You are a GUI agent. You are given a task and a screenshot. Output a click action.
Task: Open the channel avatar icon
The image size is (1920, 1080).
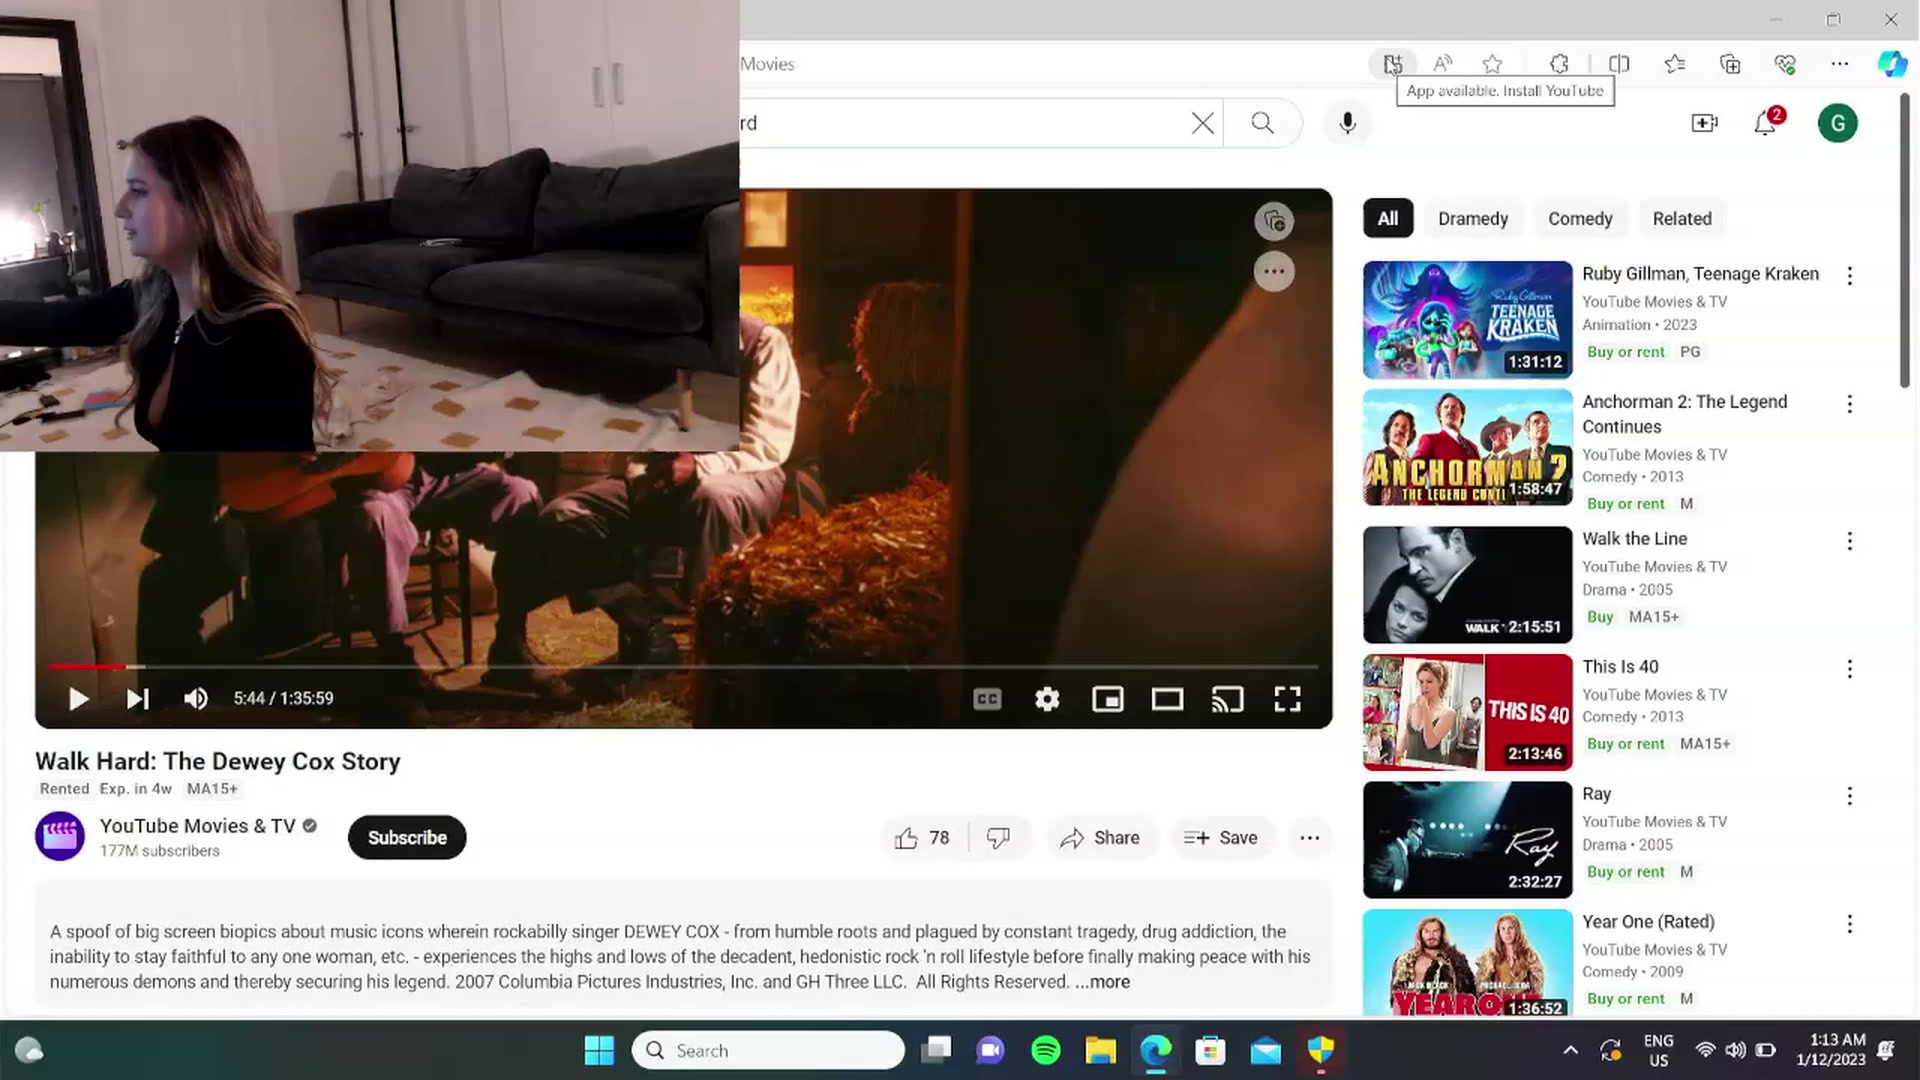click(x=60, y=837)
